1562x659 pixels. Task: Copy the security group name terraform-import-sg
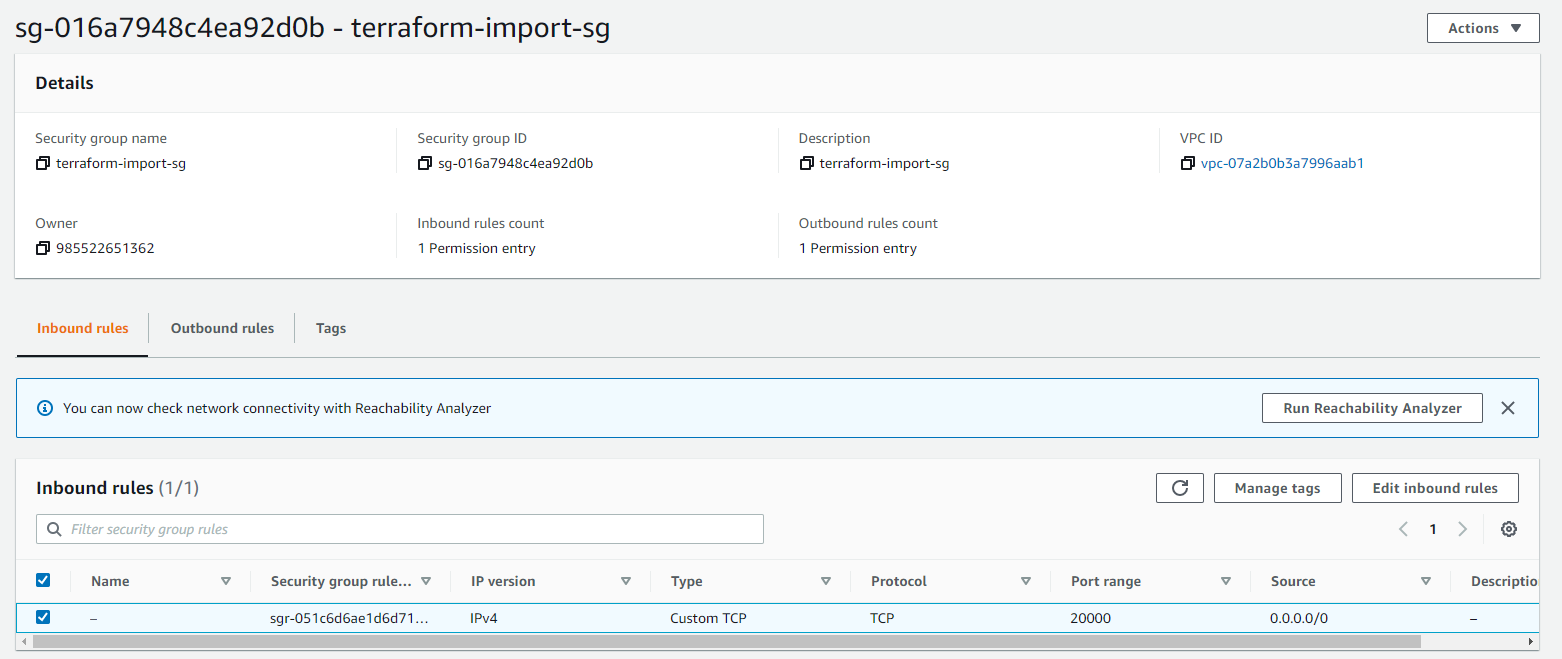pos(42,163)
